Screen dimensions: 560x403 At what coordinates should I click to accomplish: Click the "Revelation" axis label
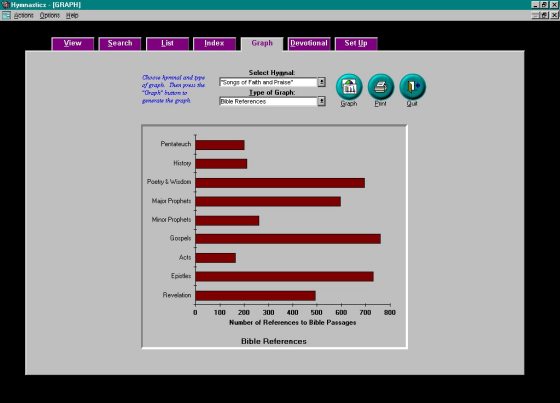point(177,295)
